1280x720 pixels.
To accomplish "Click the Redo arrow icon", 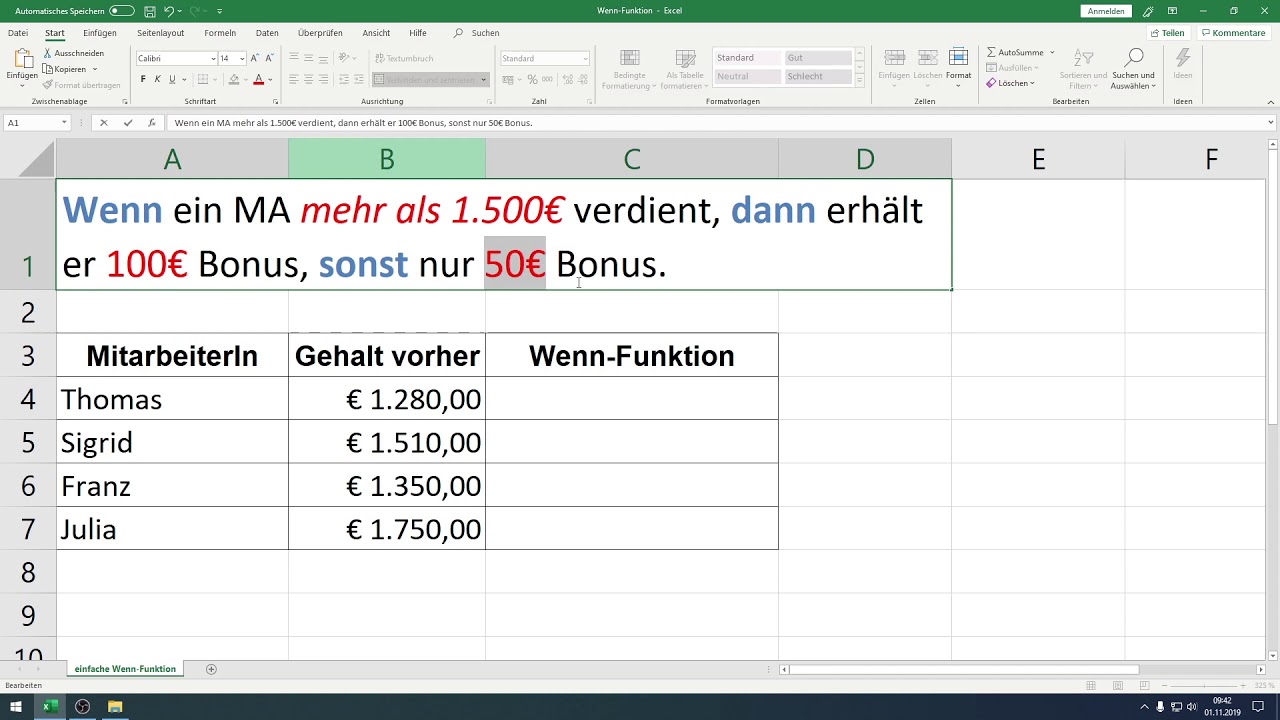I will click(195, 11).
